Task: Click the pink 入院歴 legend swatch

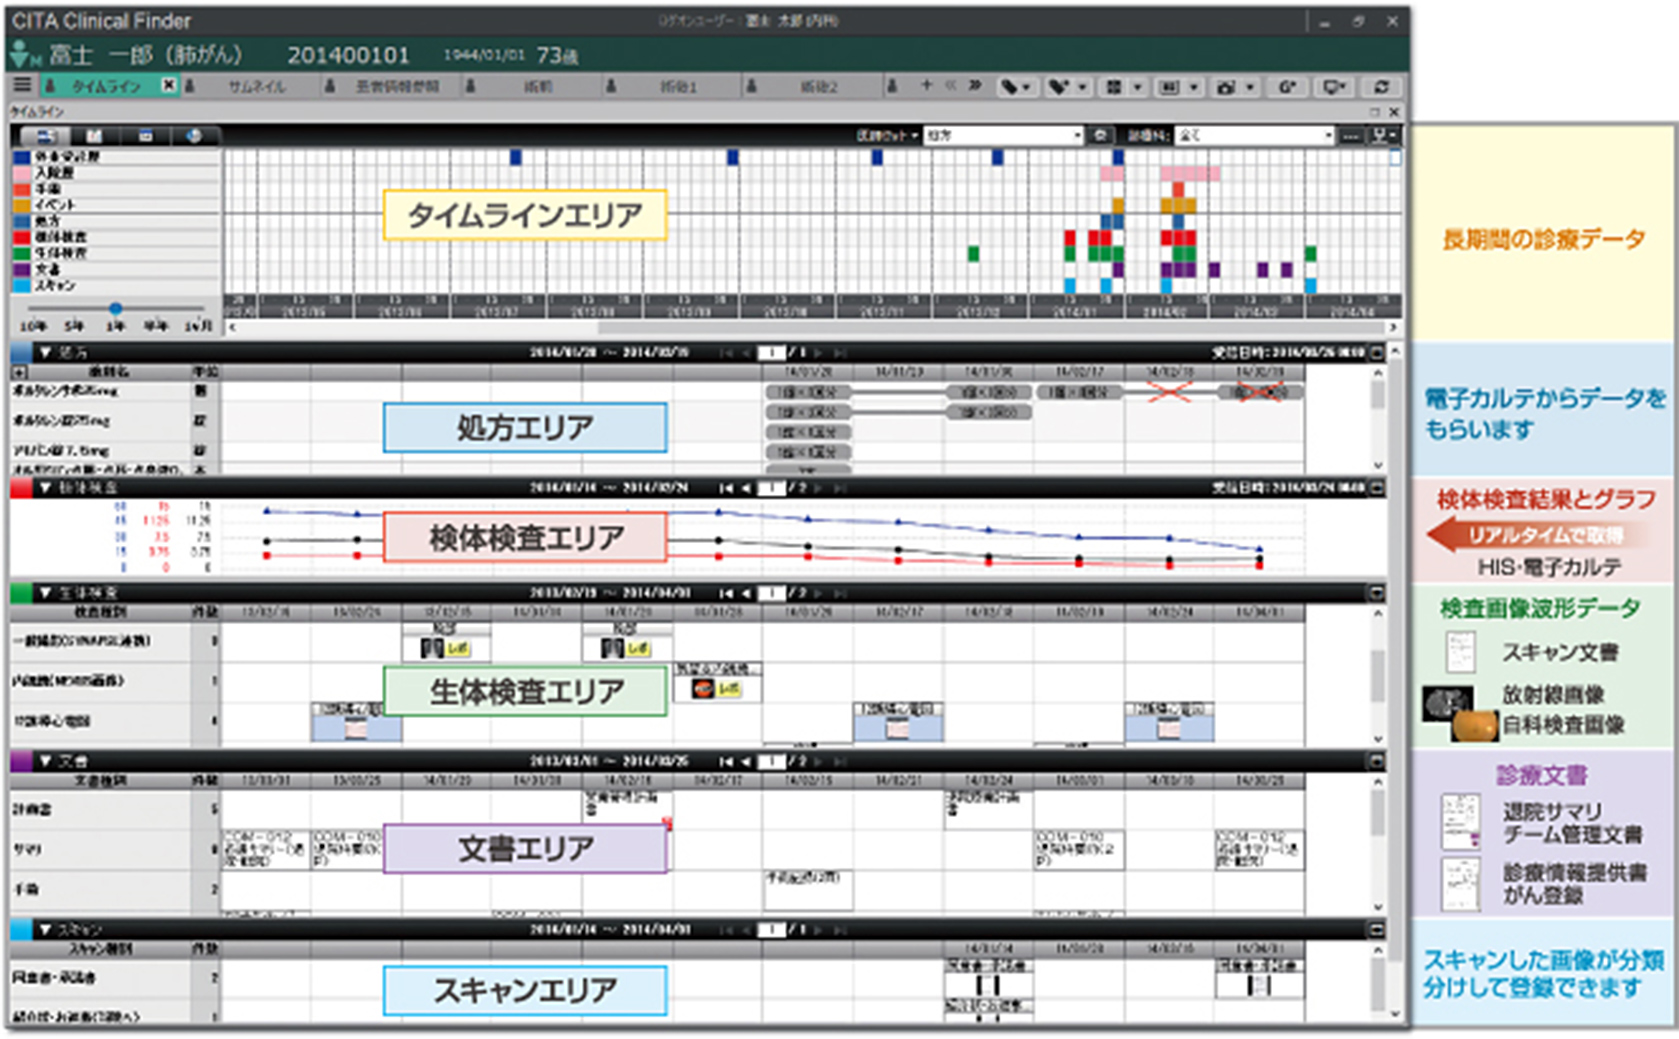Action: (x=21, y=173)
